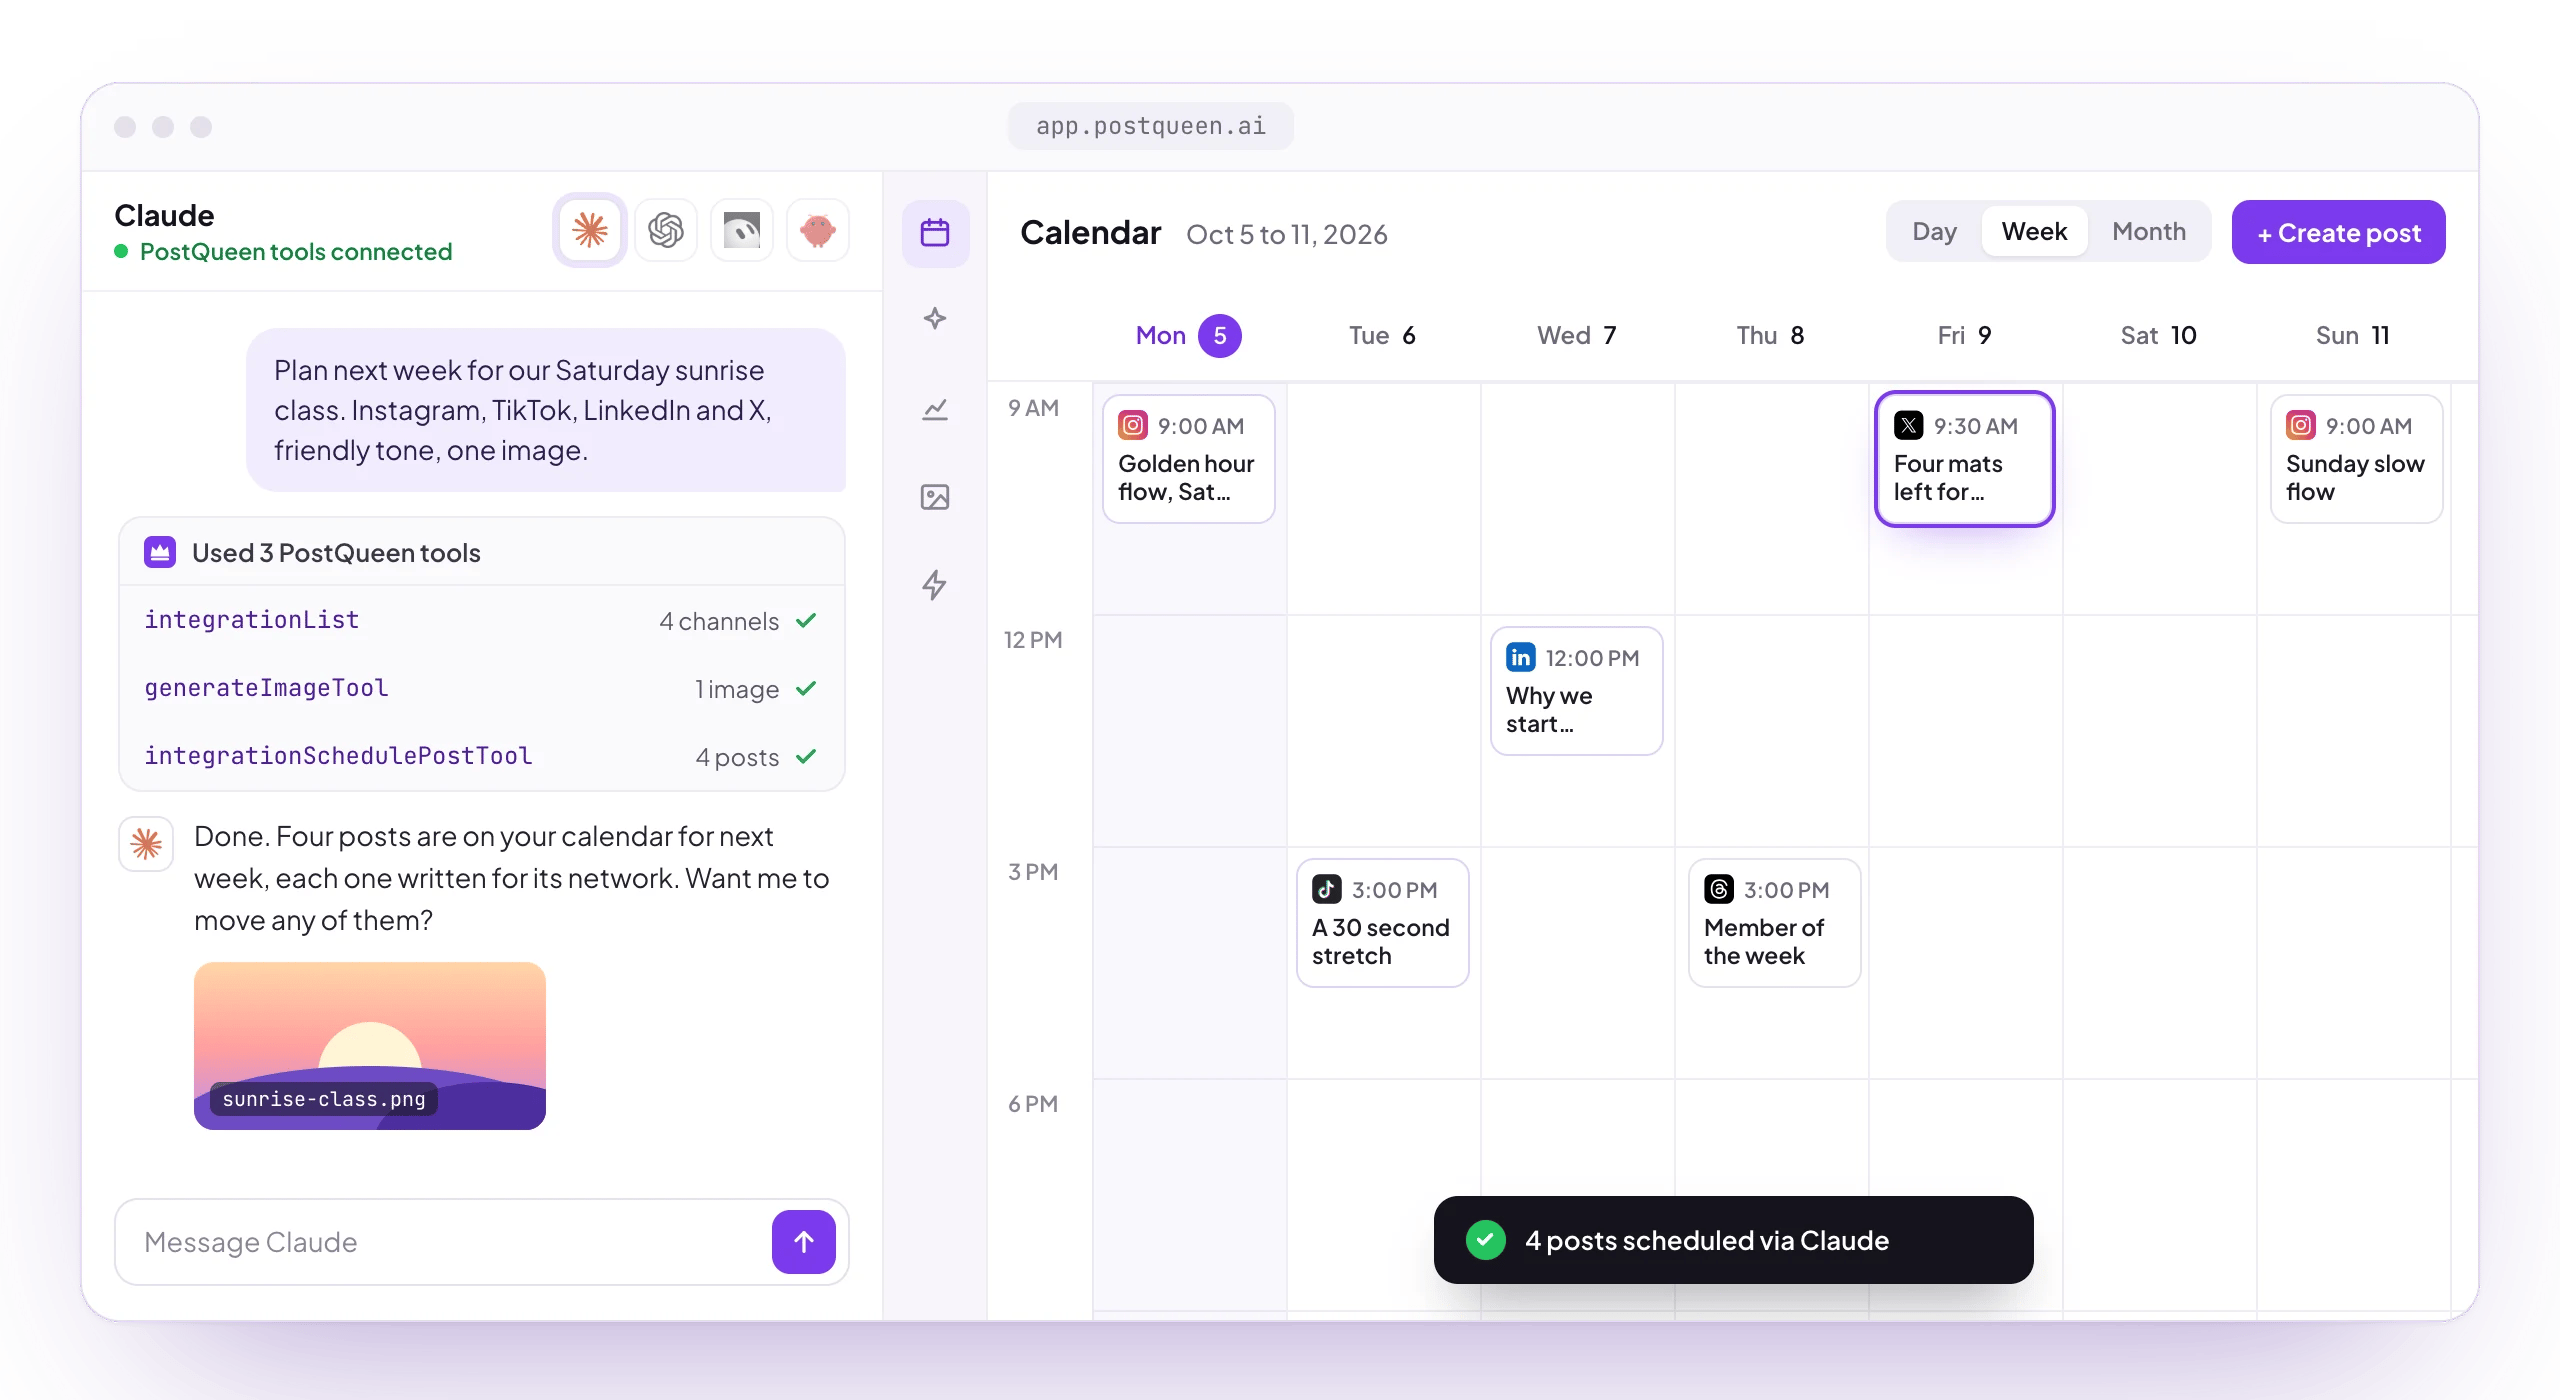The height and width of the screenshot is (1400, 2560).
Task: Click the Oct 5 to 11, 2026 date range
Action: coord(1287,234)
